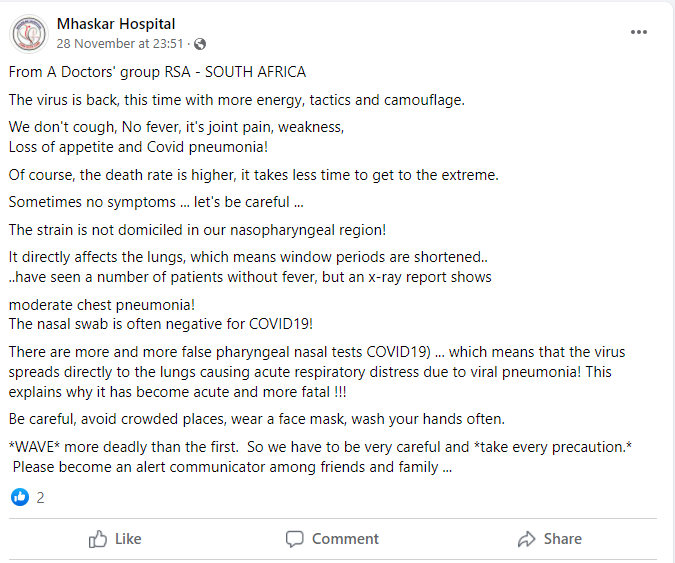Open Mhaskar Hospital profile picture

coord(29,34)
